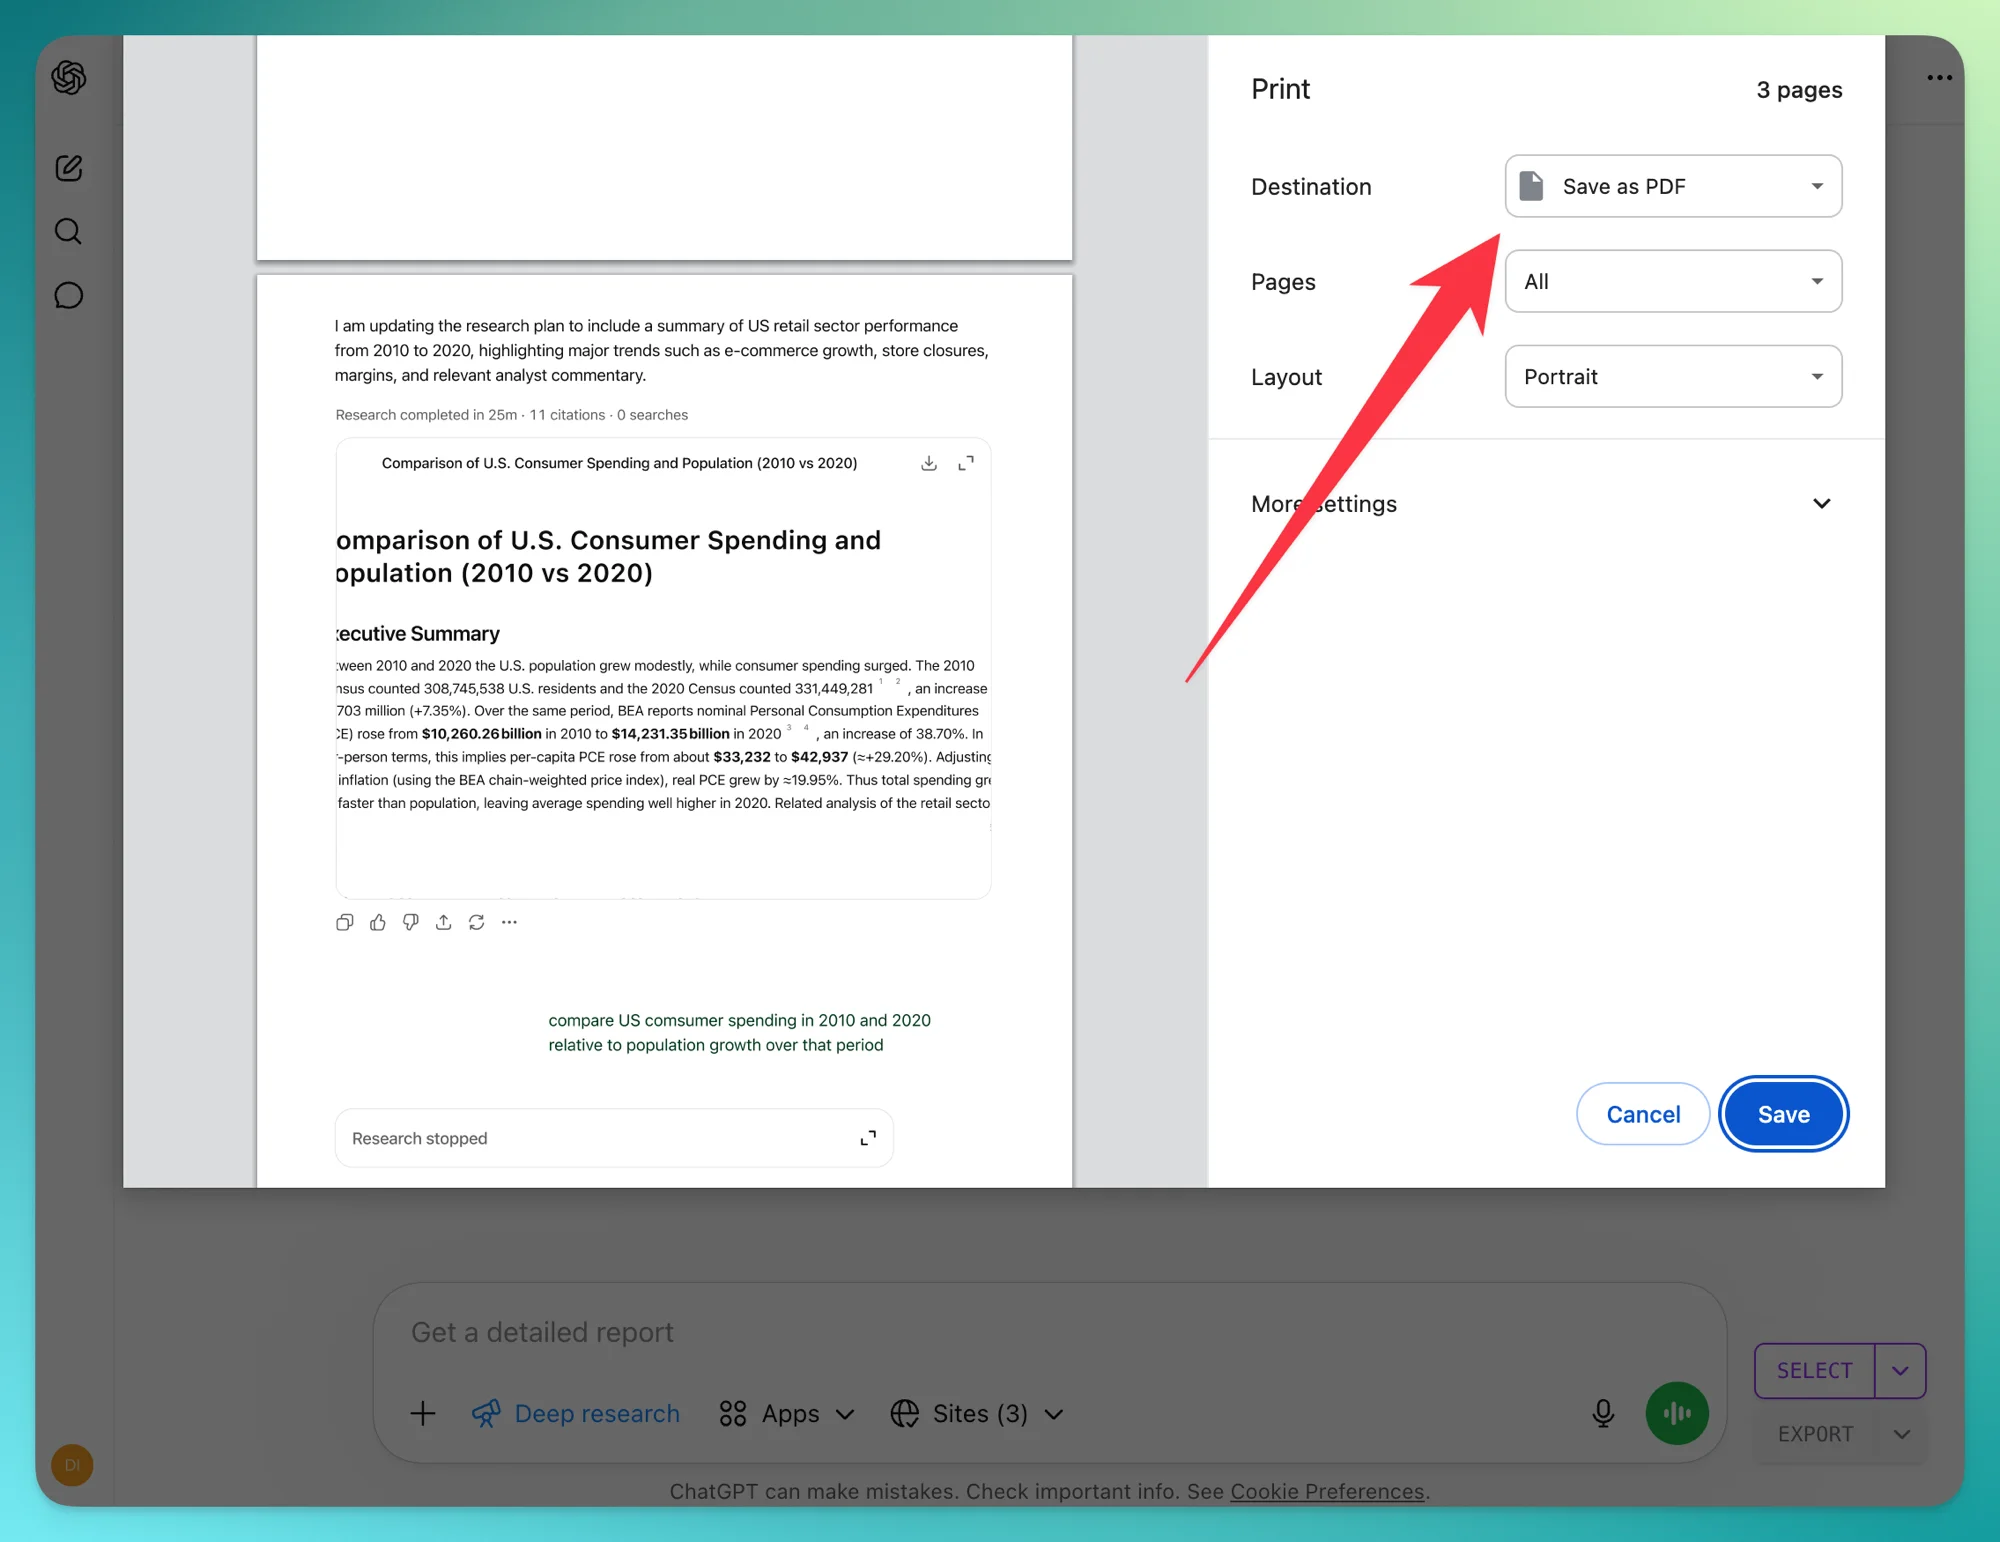Click the Executive Summary heading in preview
This screenshot has height=1542, width=2000.
pos(418,634)
